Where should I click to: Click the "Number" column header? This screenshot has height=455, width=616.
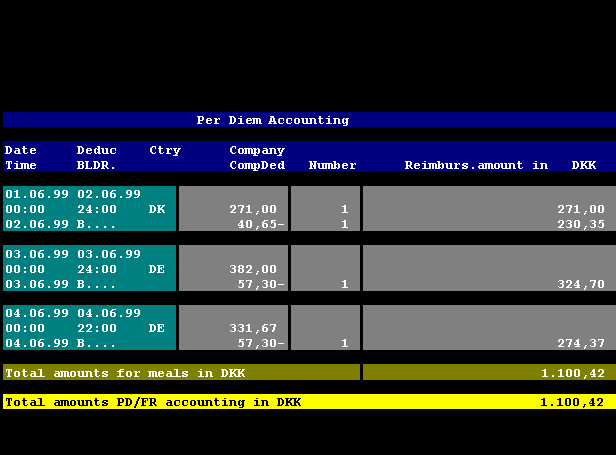(332, 165)
